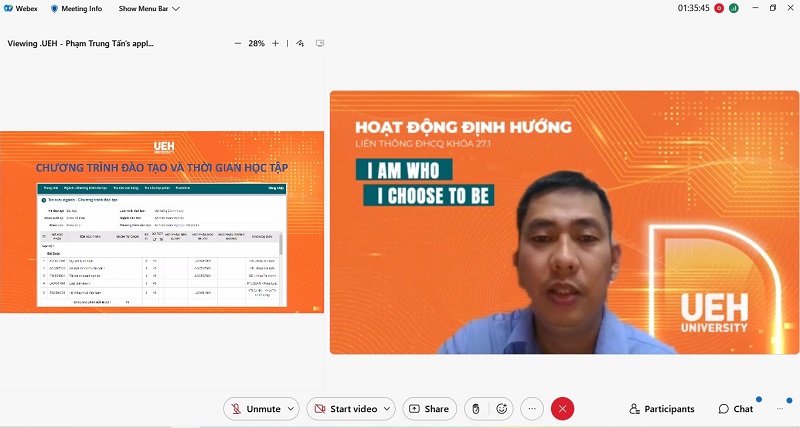Open the Chat panel
The height and width of the screenshot is (428, 800).
coord(736,409)
